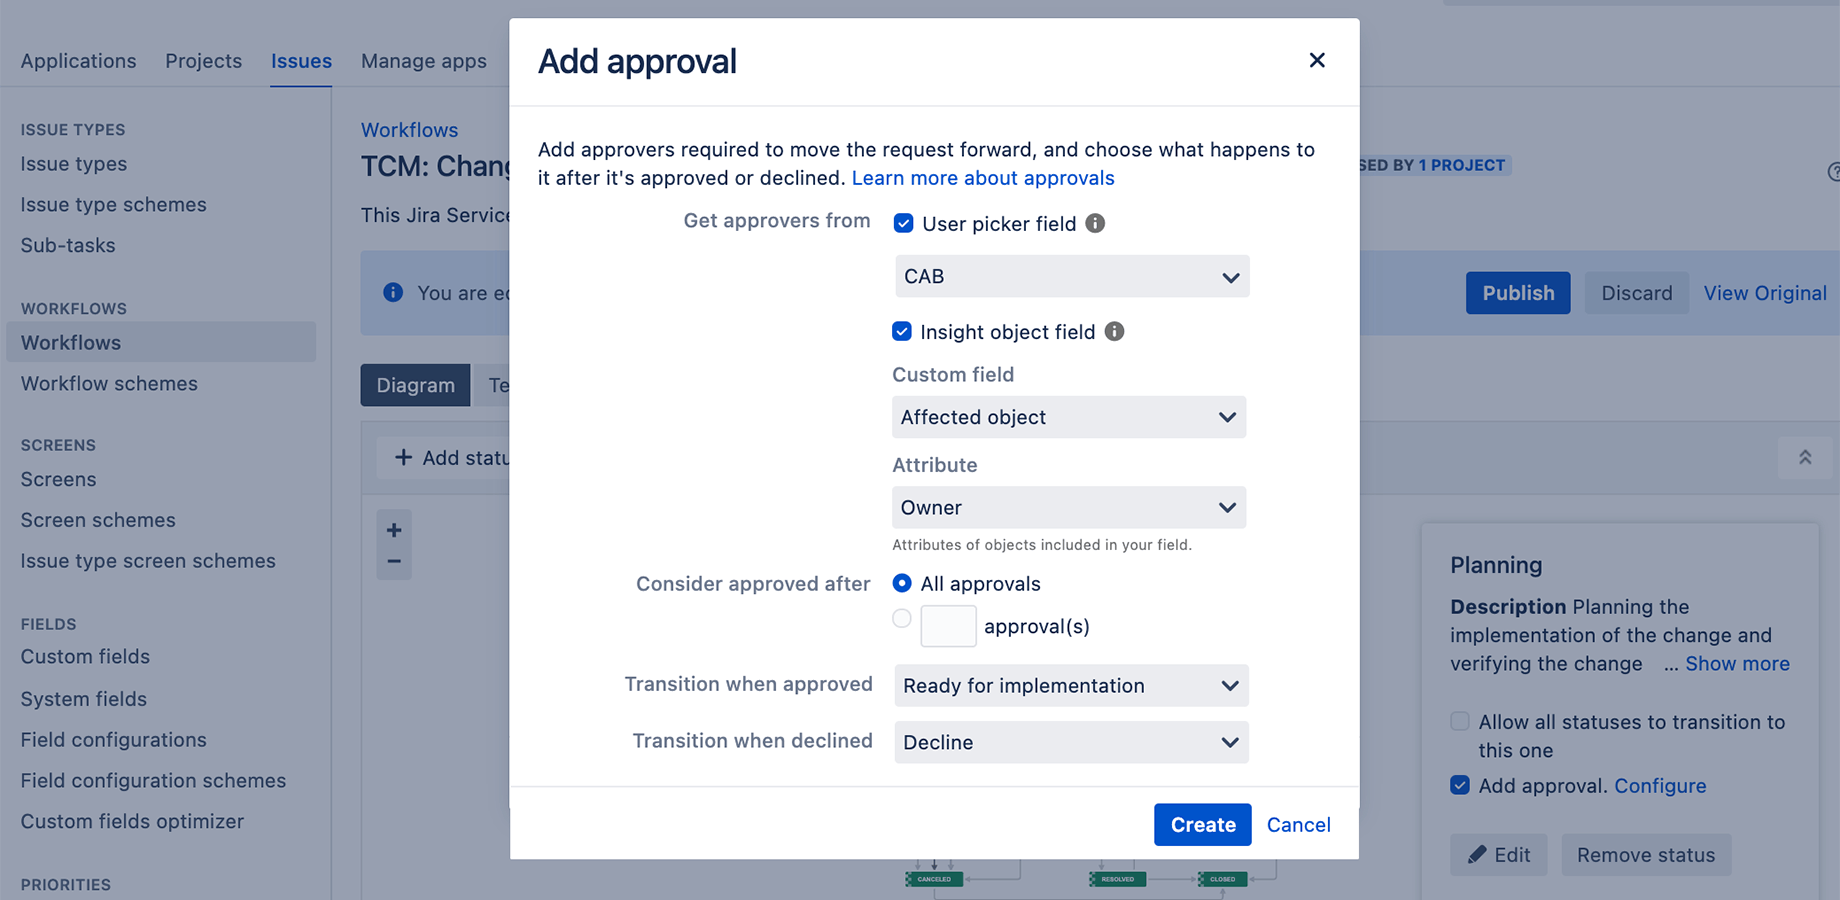Collapse the panel with double chevron icon
This screenshot has width=1840, height=900.
1805,457
